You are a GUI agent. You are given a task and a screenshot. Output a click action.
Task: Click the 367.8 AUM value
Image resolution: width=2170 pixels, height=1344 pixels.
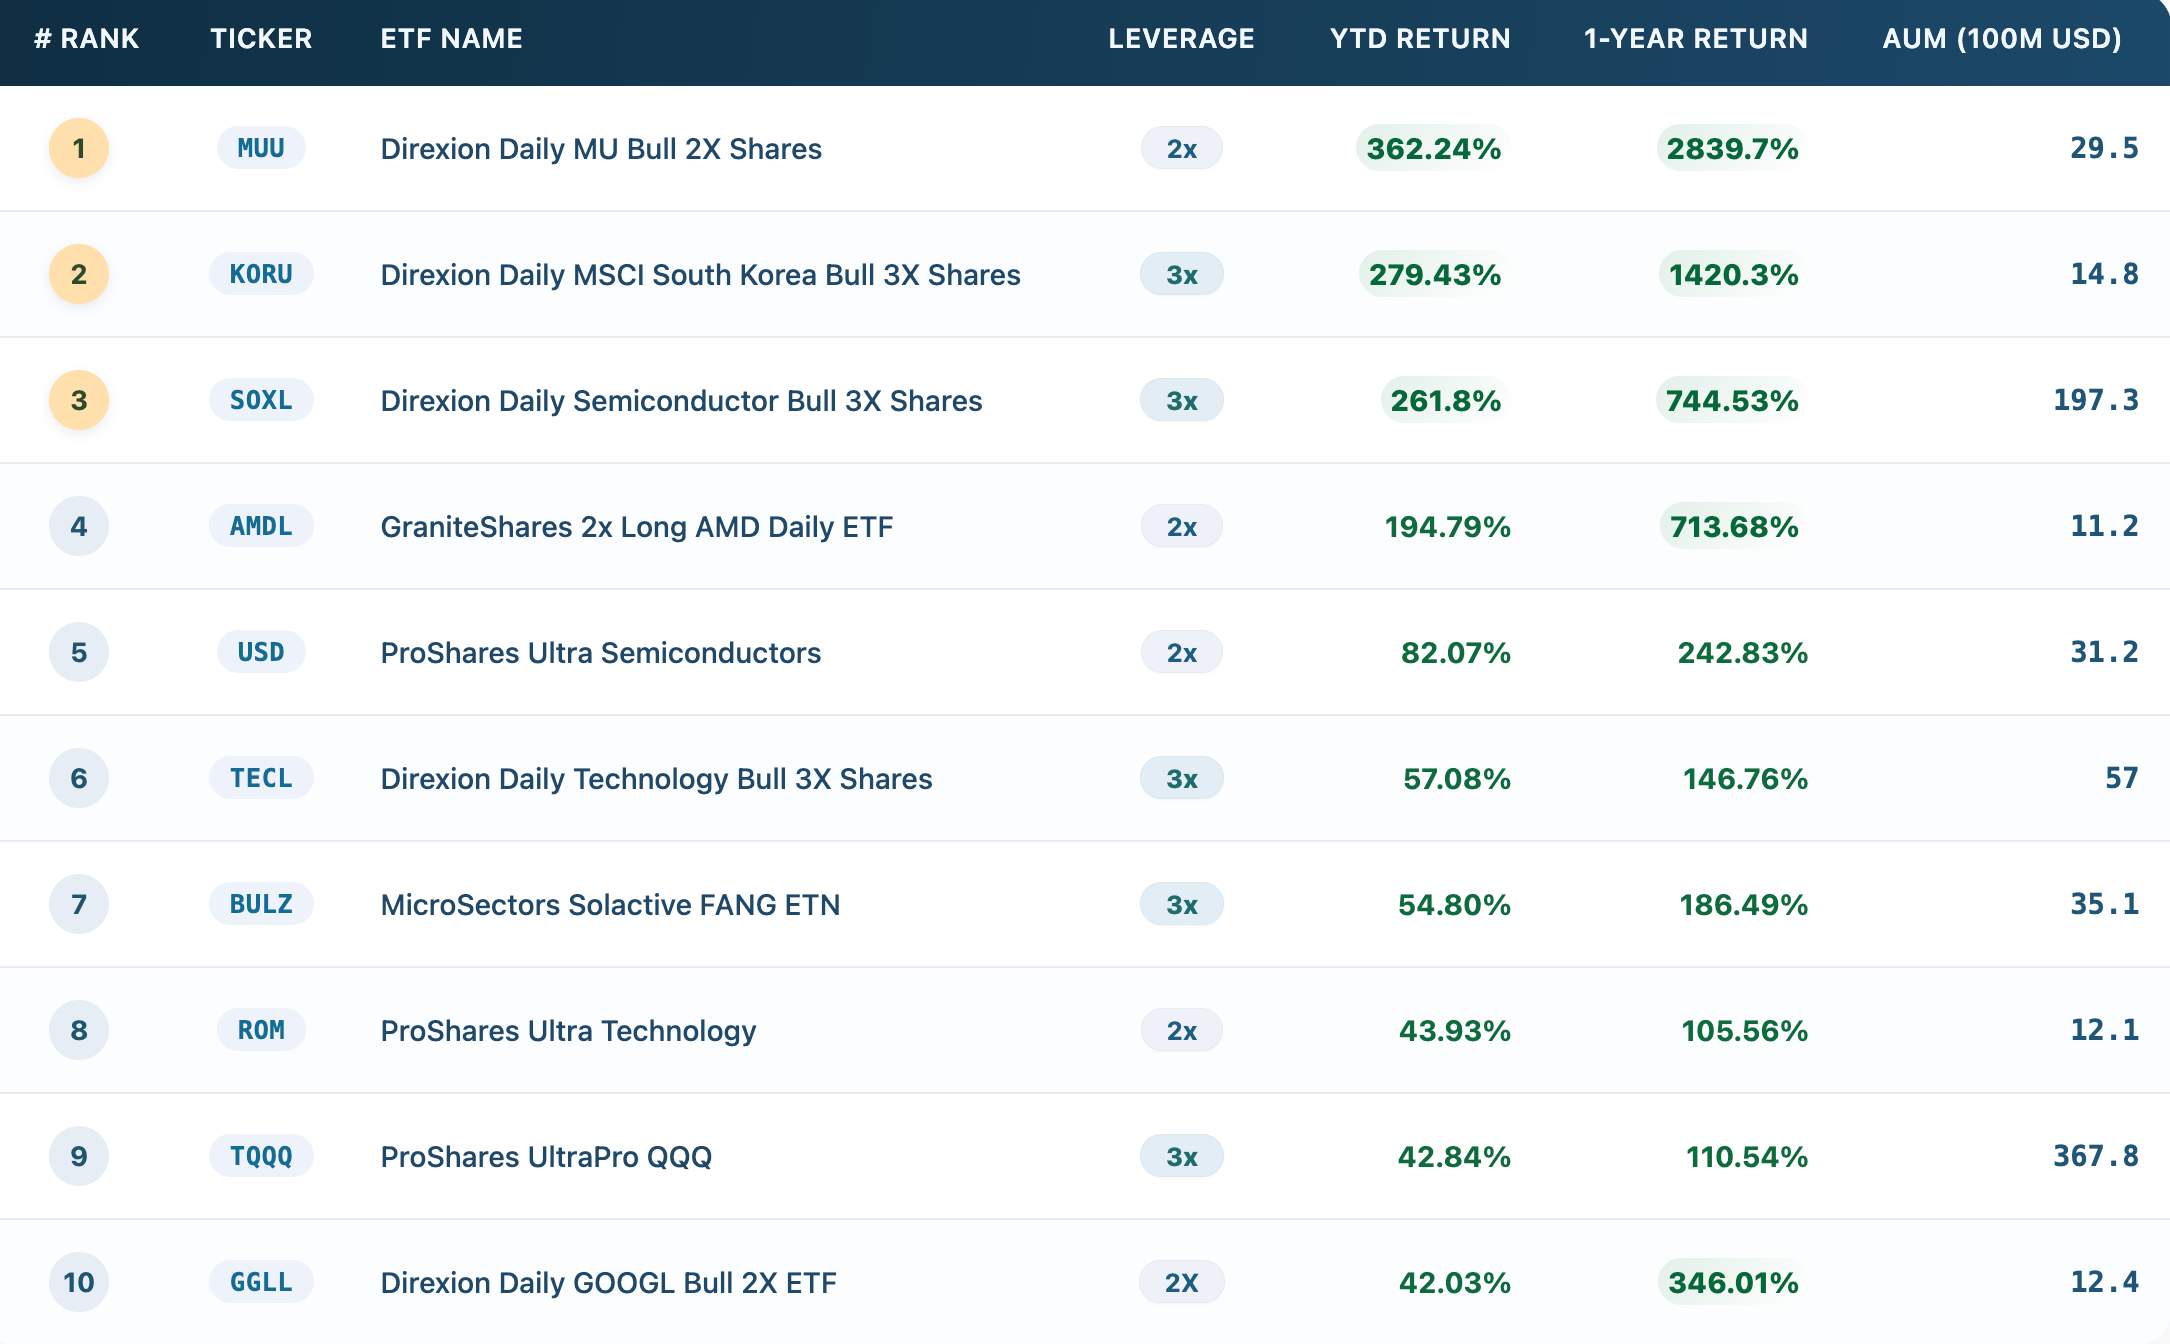(x=2095, y=1156)
